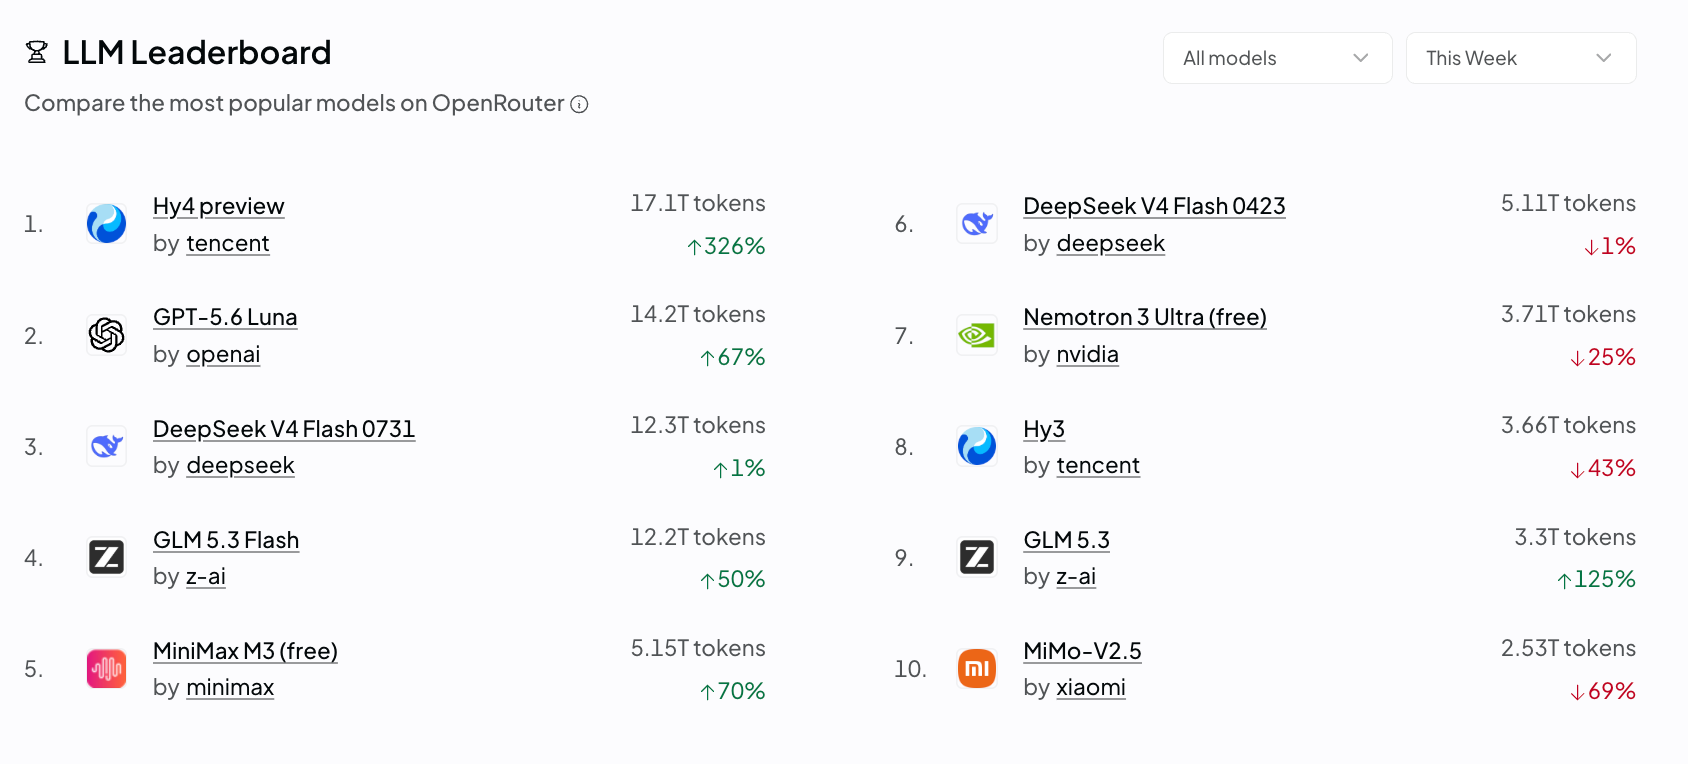1688x764 pixels.
Task: Click the OpenAI logo beside GPT-5.6 Luna
Action: [106, 335]
